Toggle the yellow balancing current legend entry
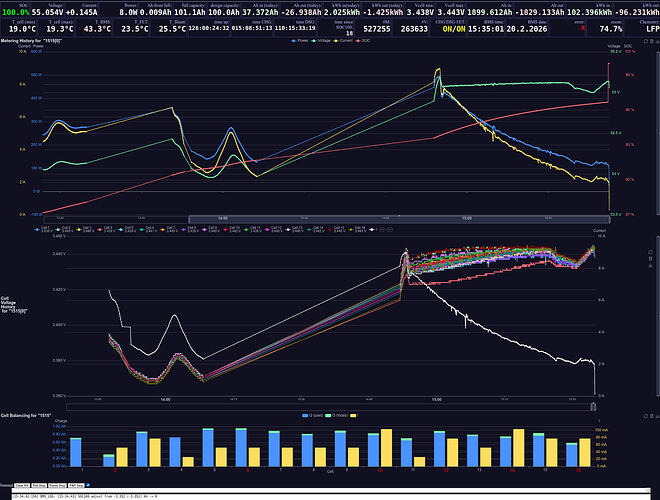Viewport: 660px width, 500px height. pos(354,413)
